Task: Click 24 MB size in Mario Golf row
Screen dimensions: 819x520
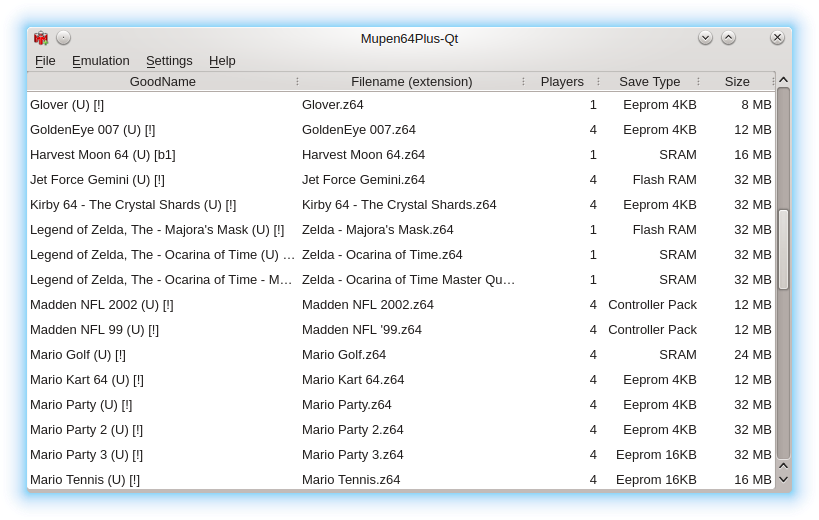Action: click(x=753, y=355)
